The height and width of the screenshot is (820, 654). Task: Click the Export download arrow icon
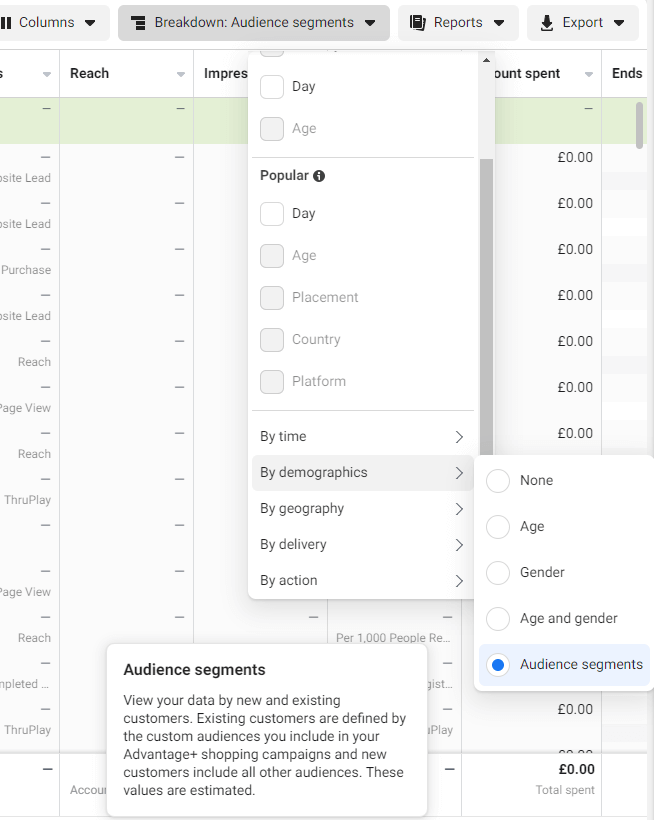(x=547, y=22)
